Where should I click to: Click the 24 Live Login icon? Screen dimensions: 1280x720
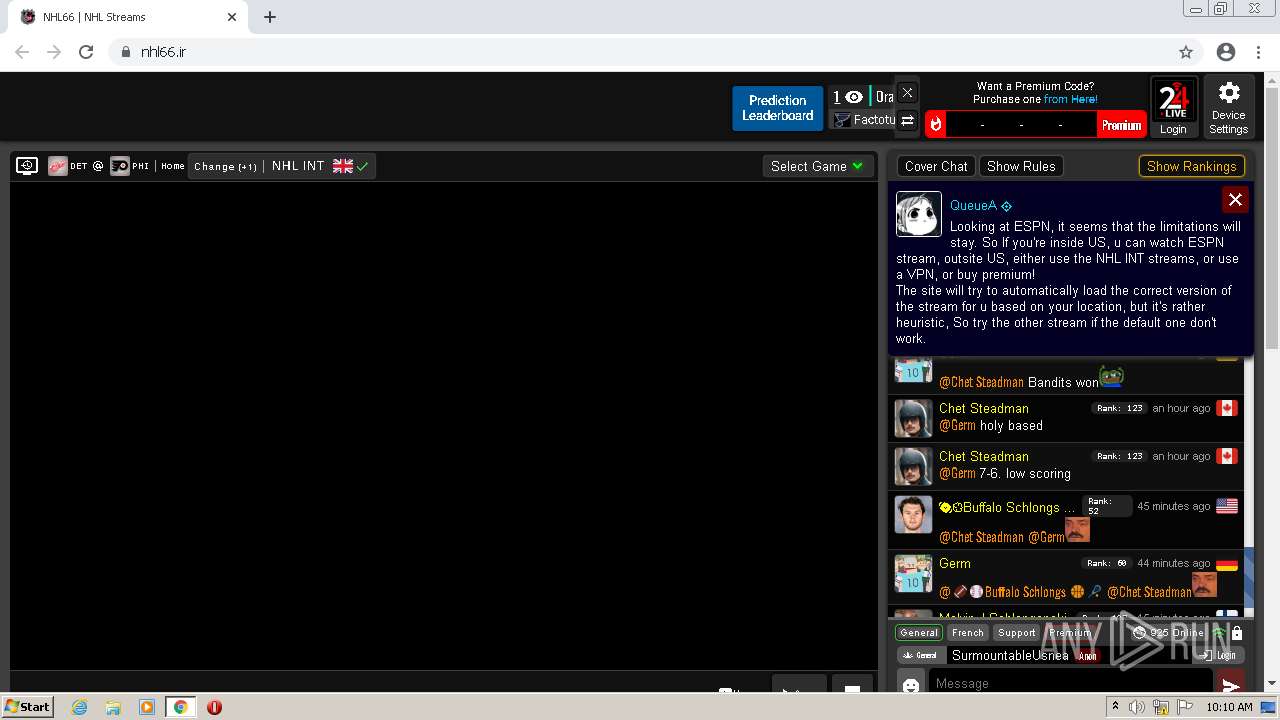(1173, 107)
